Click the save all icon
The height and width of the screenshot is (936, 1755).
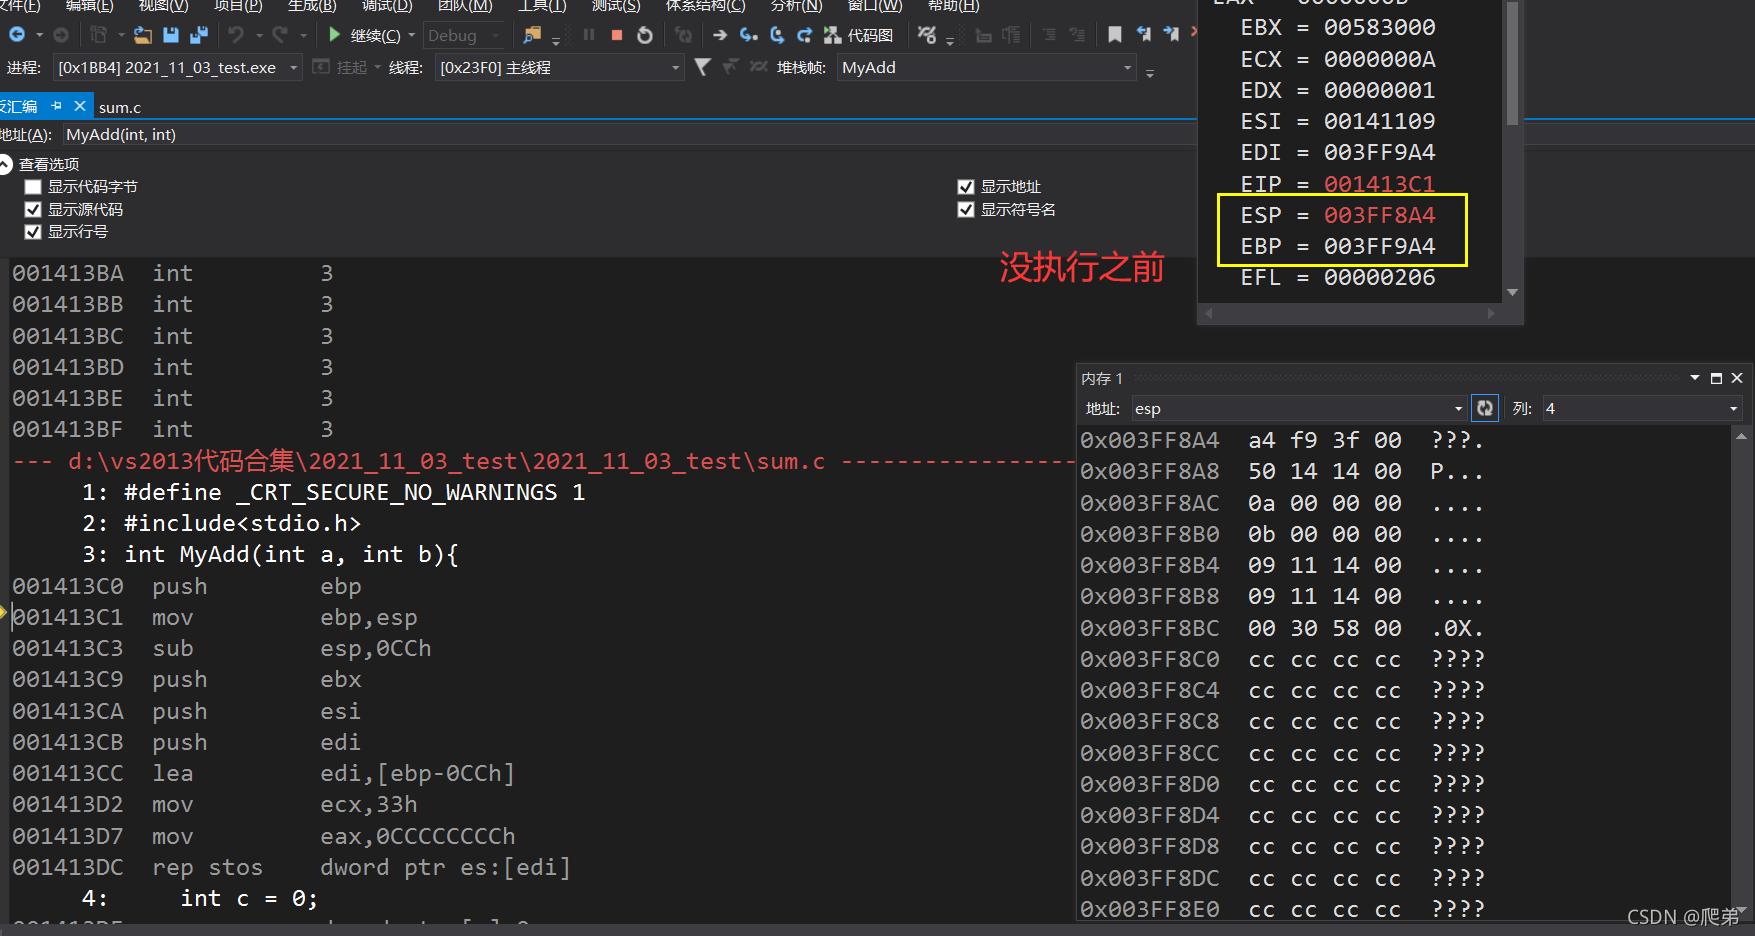pos(199,35)
